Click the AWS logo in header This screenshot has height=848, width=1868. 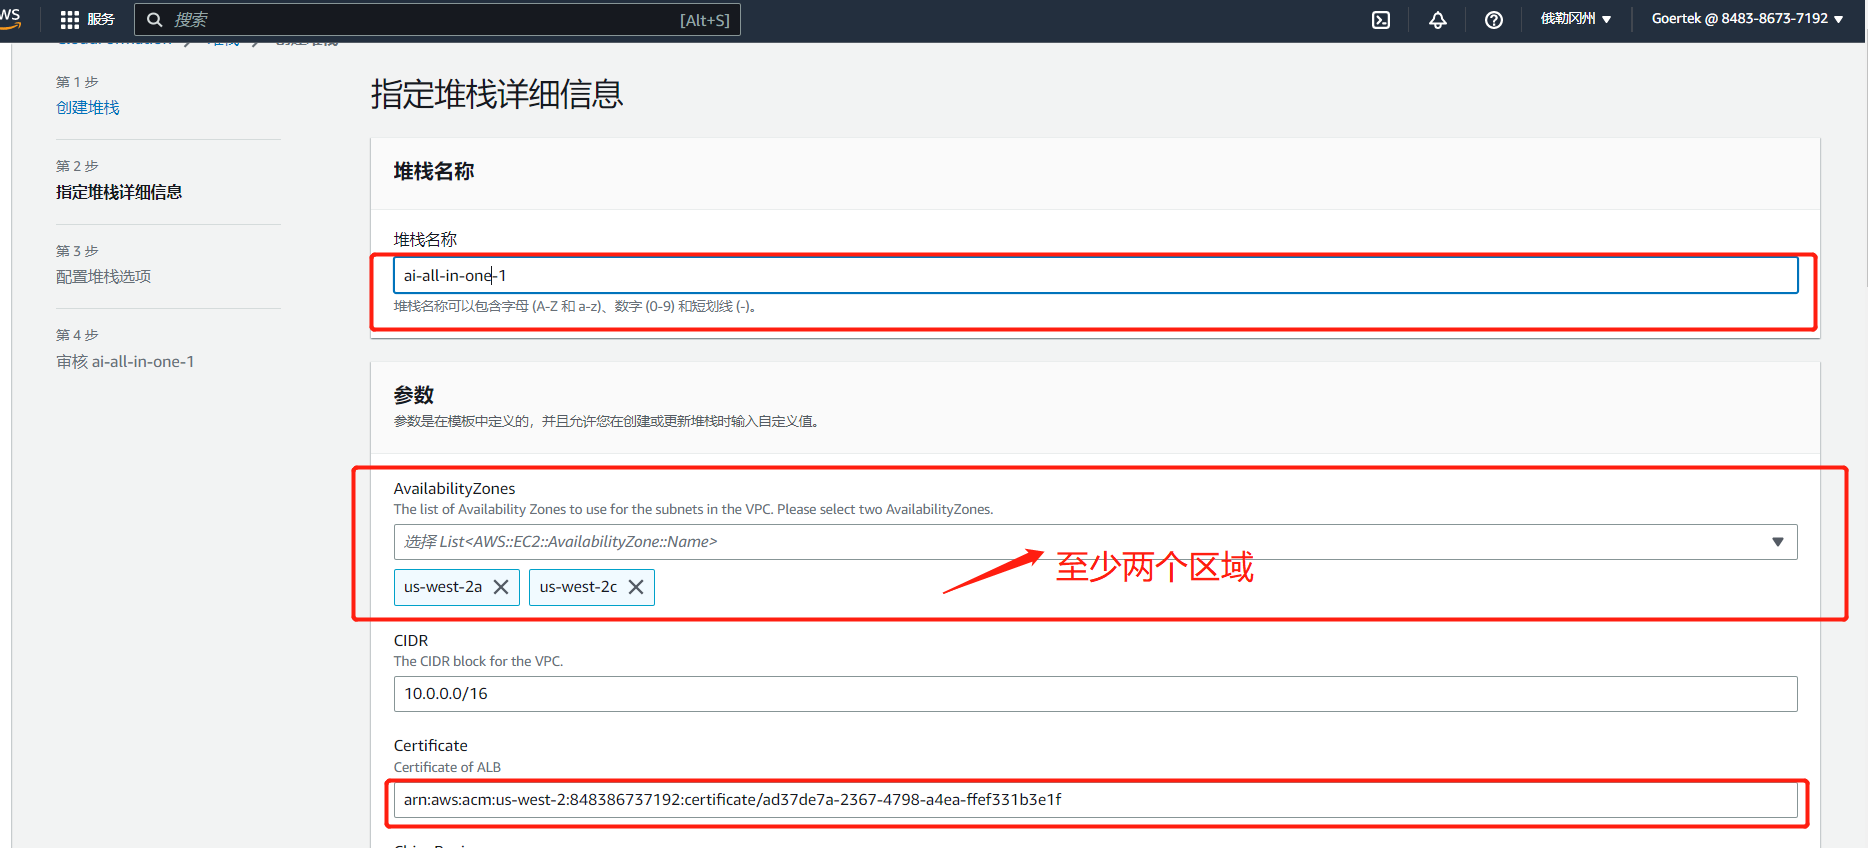pos(10,18)
